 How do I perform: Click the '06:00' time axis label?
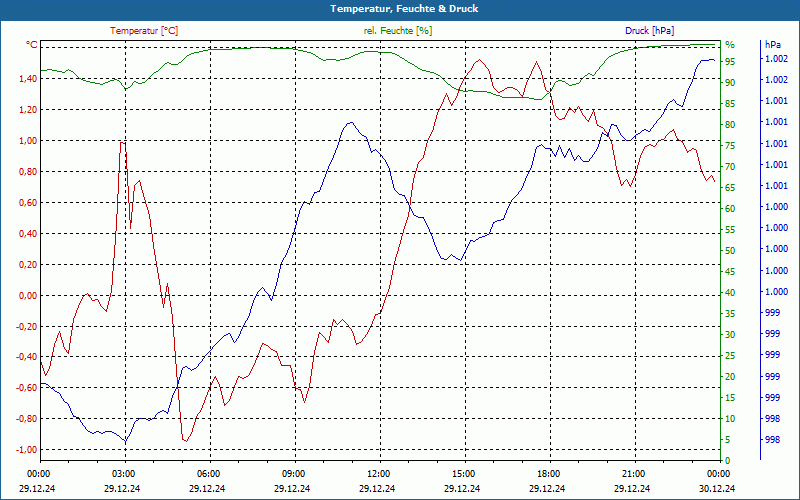(207, 473)
